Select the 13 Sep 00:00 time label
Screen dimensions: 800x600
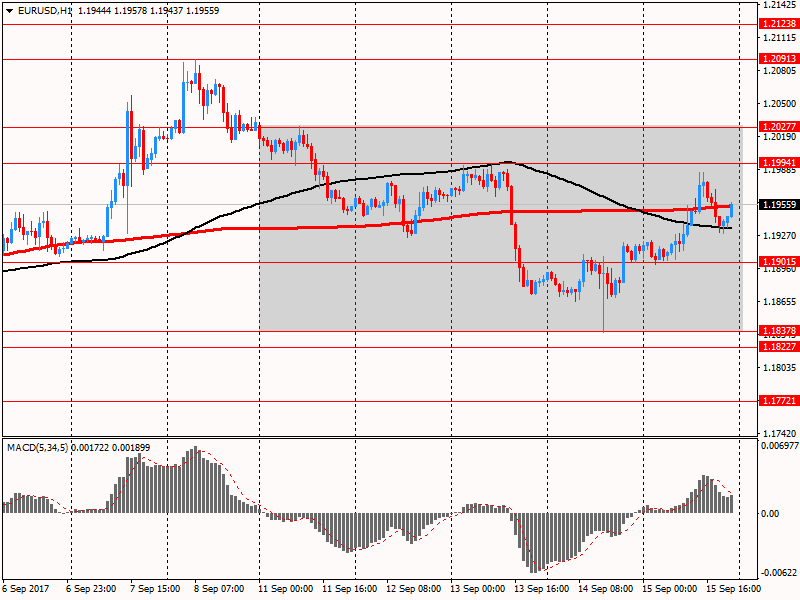click(478, 589)
